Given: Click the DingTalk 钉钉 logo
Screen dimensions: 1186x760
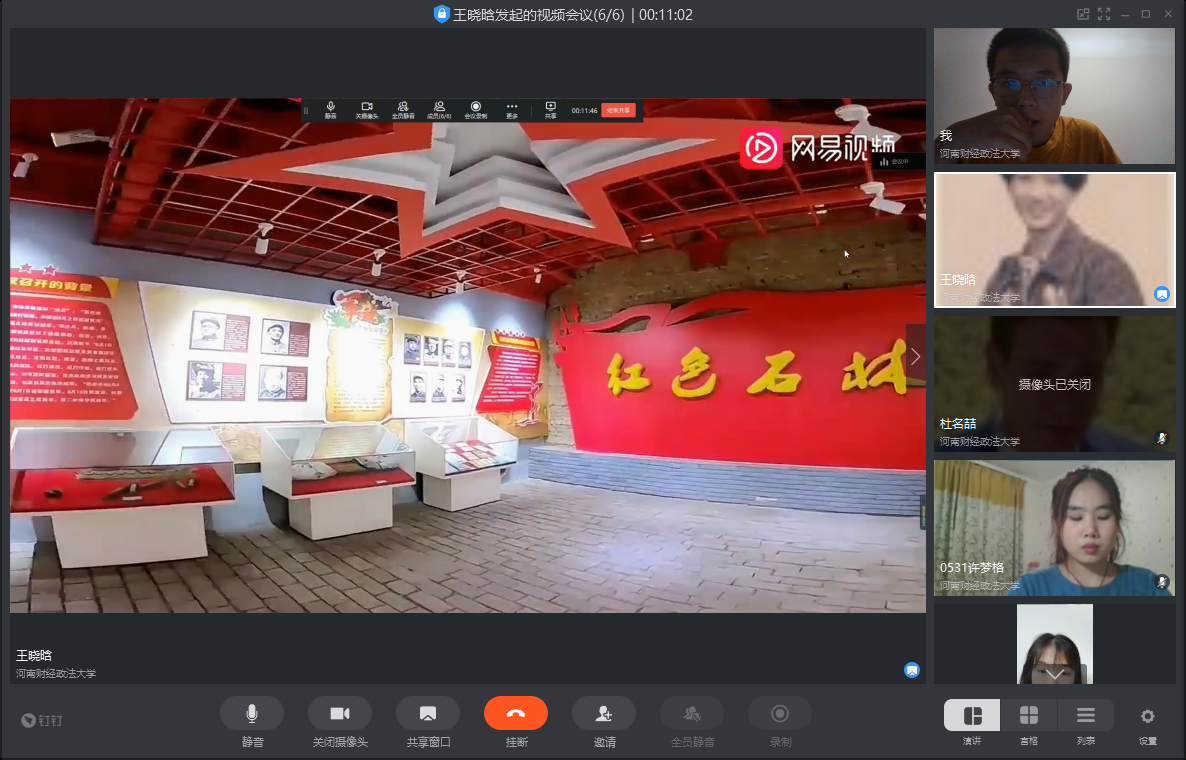Looking at the screenshot, I should pyautogui.click(x=43, y=720).
